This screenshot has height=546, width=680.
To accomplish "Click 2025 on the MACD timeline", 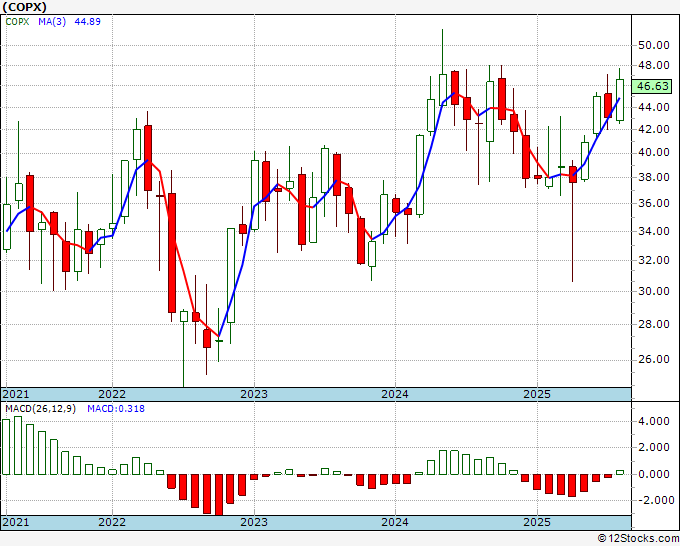I will [x=537, y=522].
